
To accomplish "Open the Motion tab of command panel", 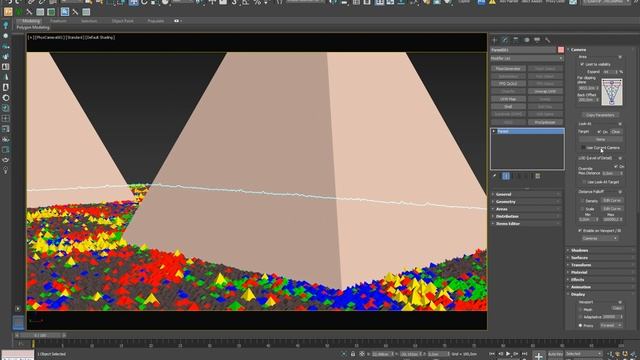I will [526, 40].
